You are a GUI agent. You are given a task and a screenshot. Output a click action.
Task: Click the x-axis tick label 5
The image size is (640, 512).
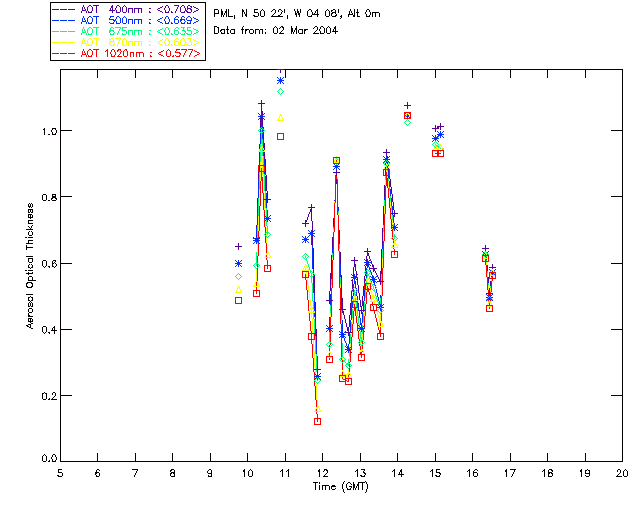pos(60,473)
